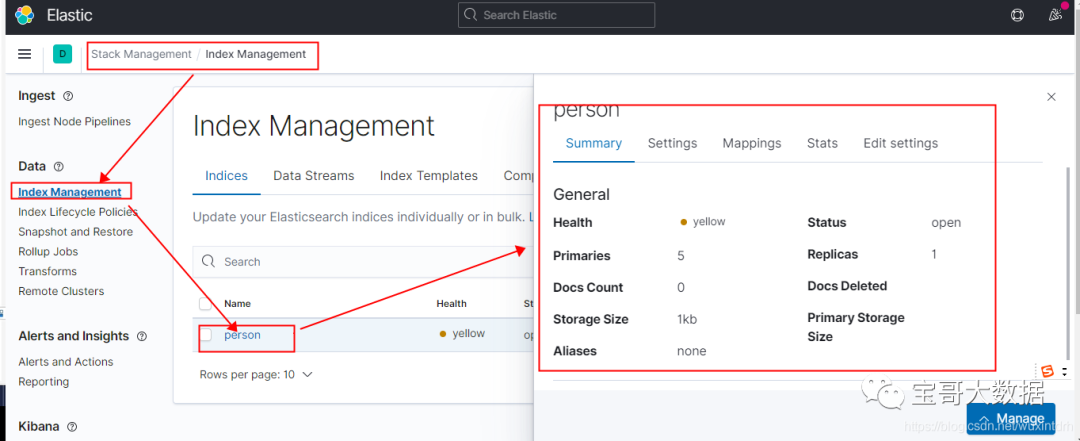Click the flyout vertical scrollbar

pos(1070,262)
